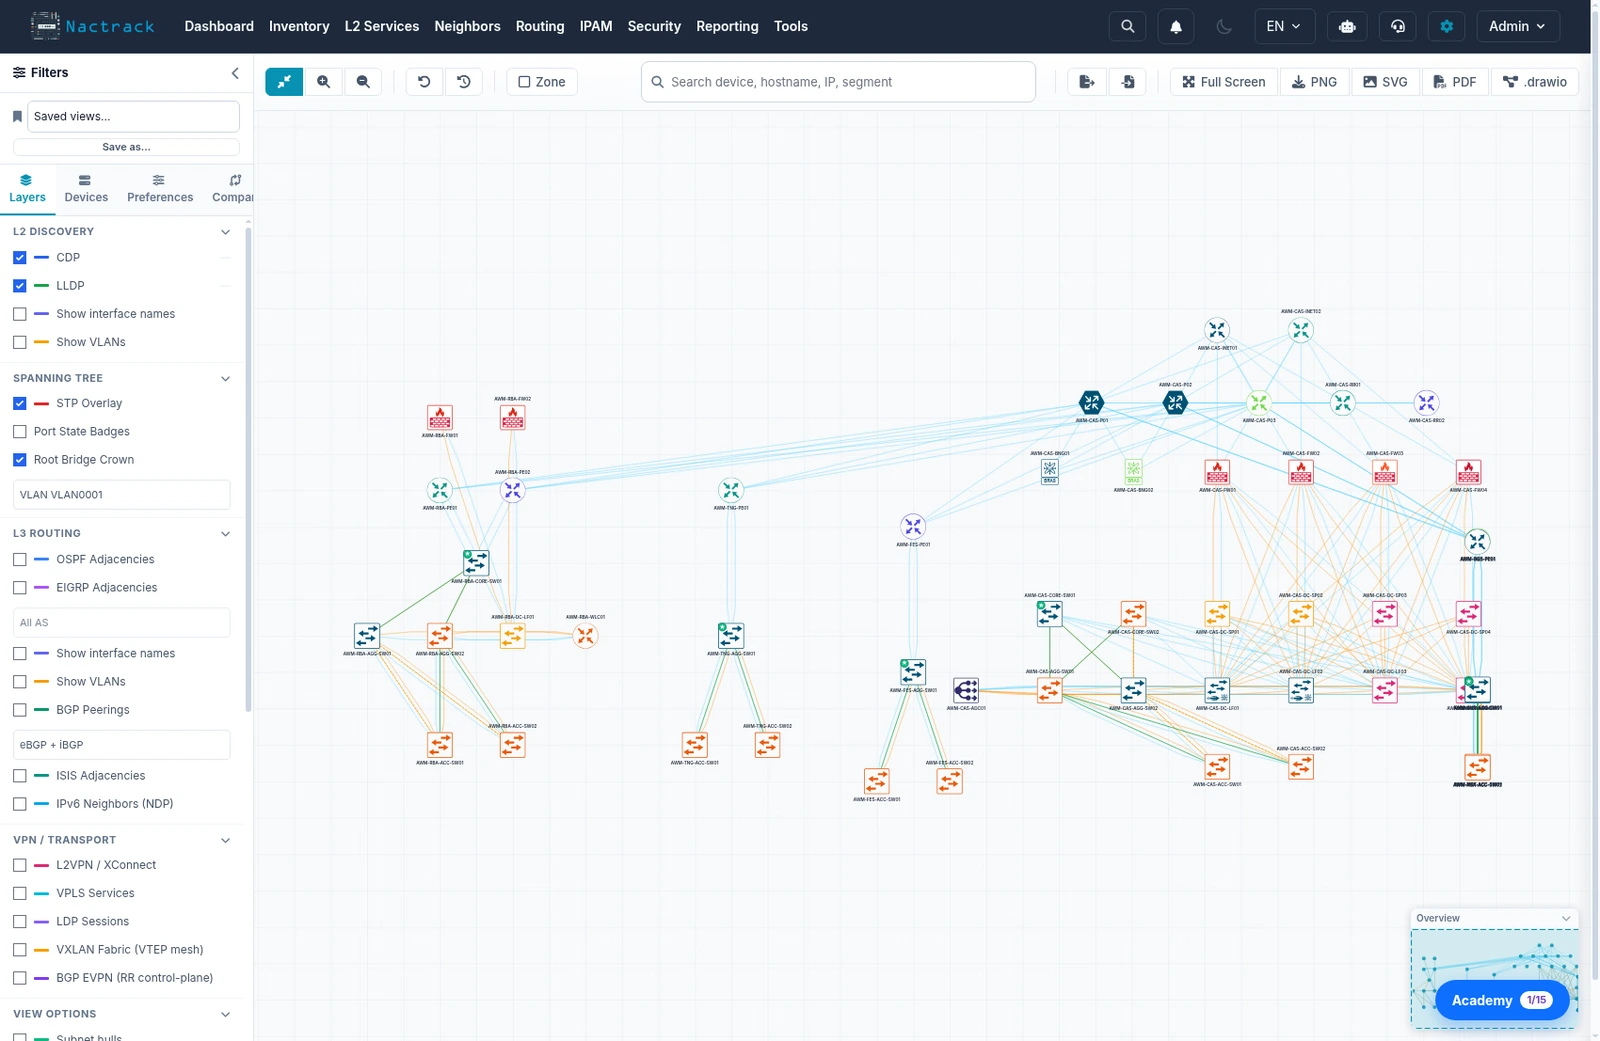Open the Inventory menu

tap(299, 26)
